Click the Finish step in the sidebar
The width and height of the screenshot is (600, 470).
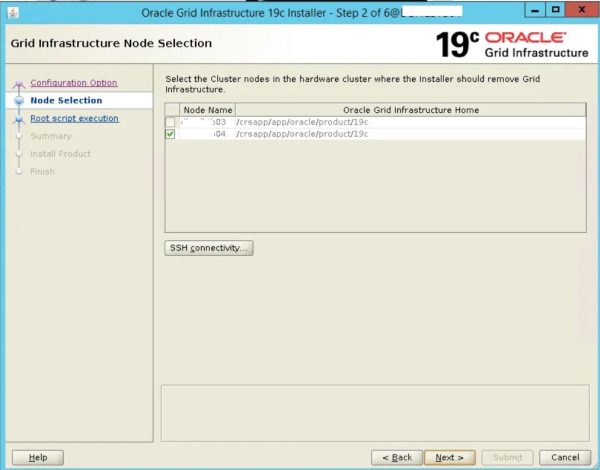tap(43, 172)
